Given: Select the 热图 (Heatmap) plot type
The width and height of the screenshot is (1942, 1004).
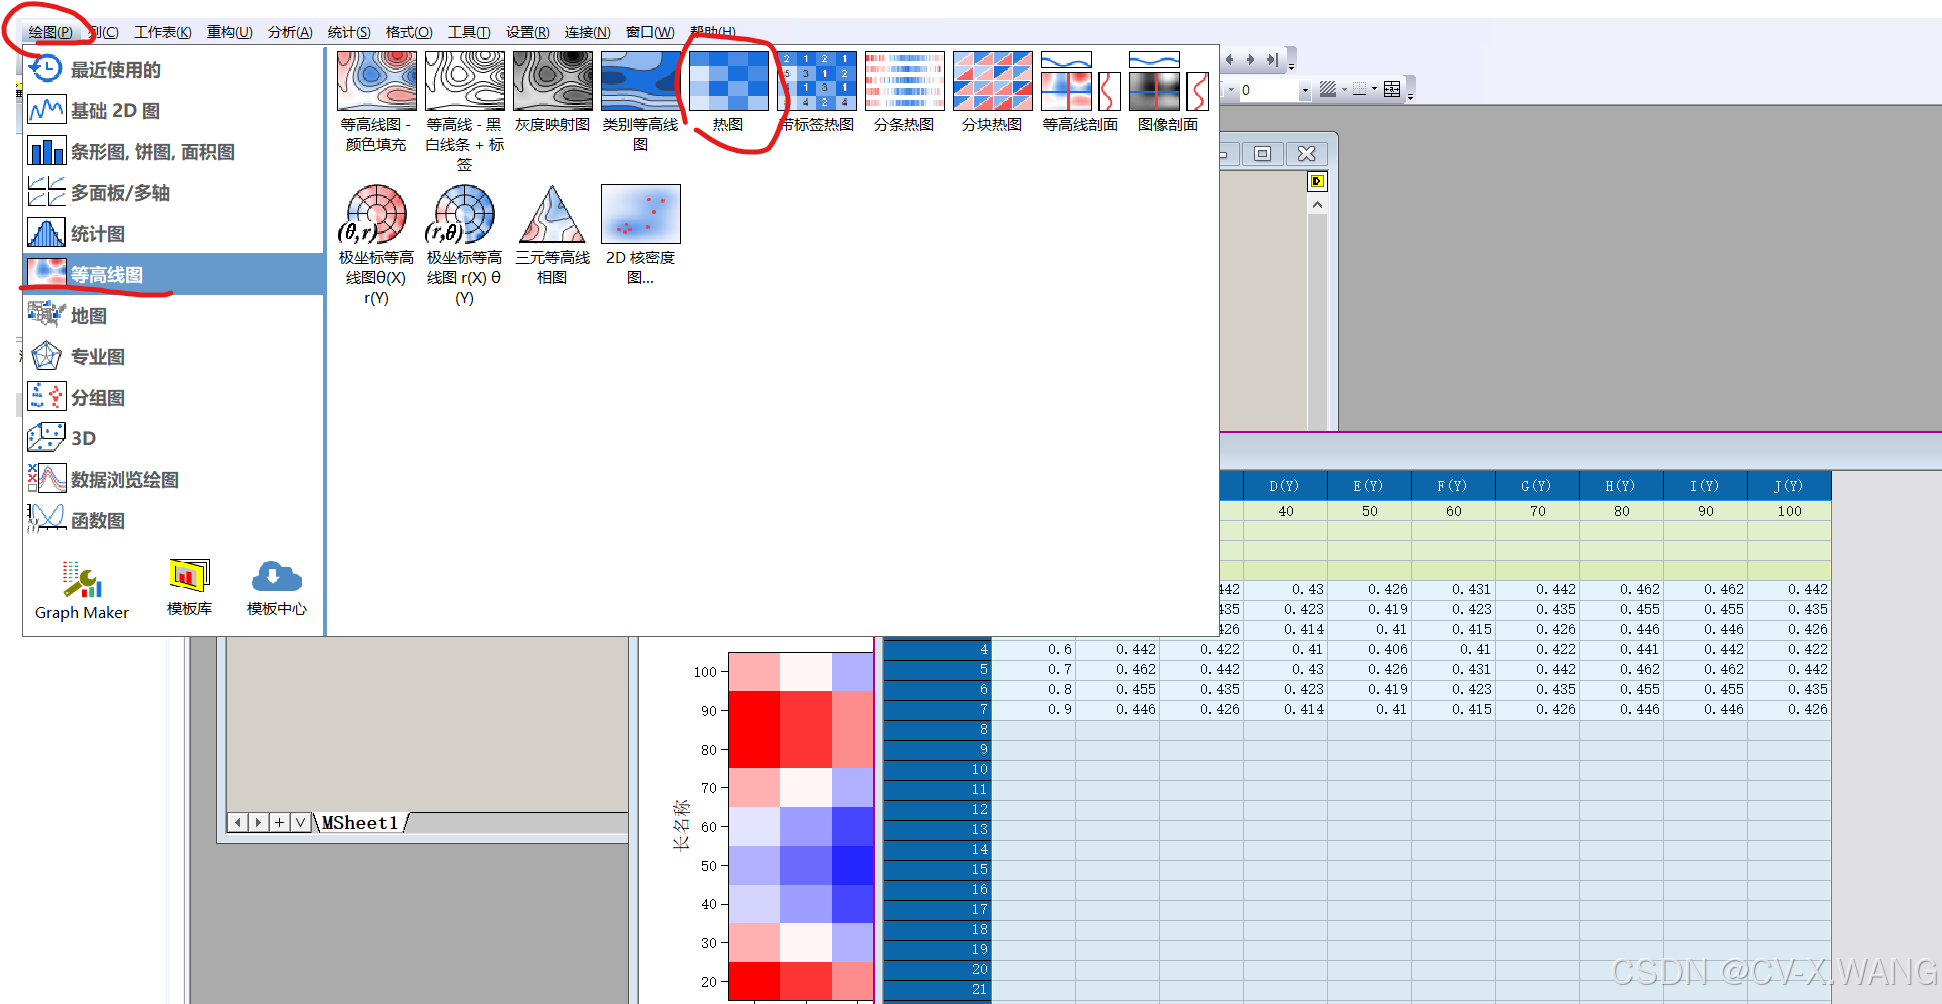Looking at the screenshot, I should (728, 80).
